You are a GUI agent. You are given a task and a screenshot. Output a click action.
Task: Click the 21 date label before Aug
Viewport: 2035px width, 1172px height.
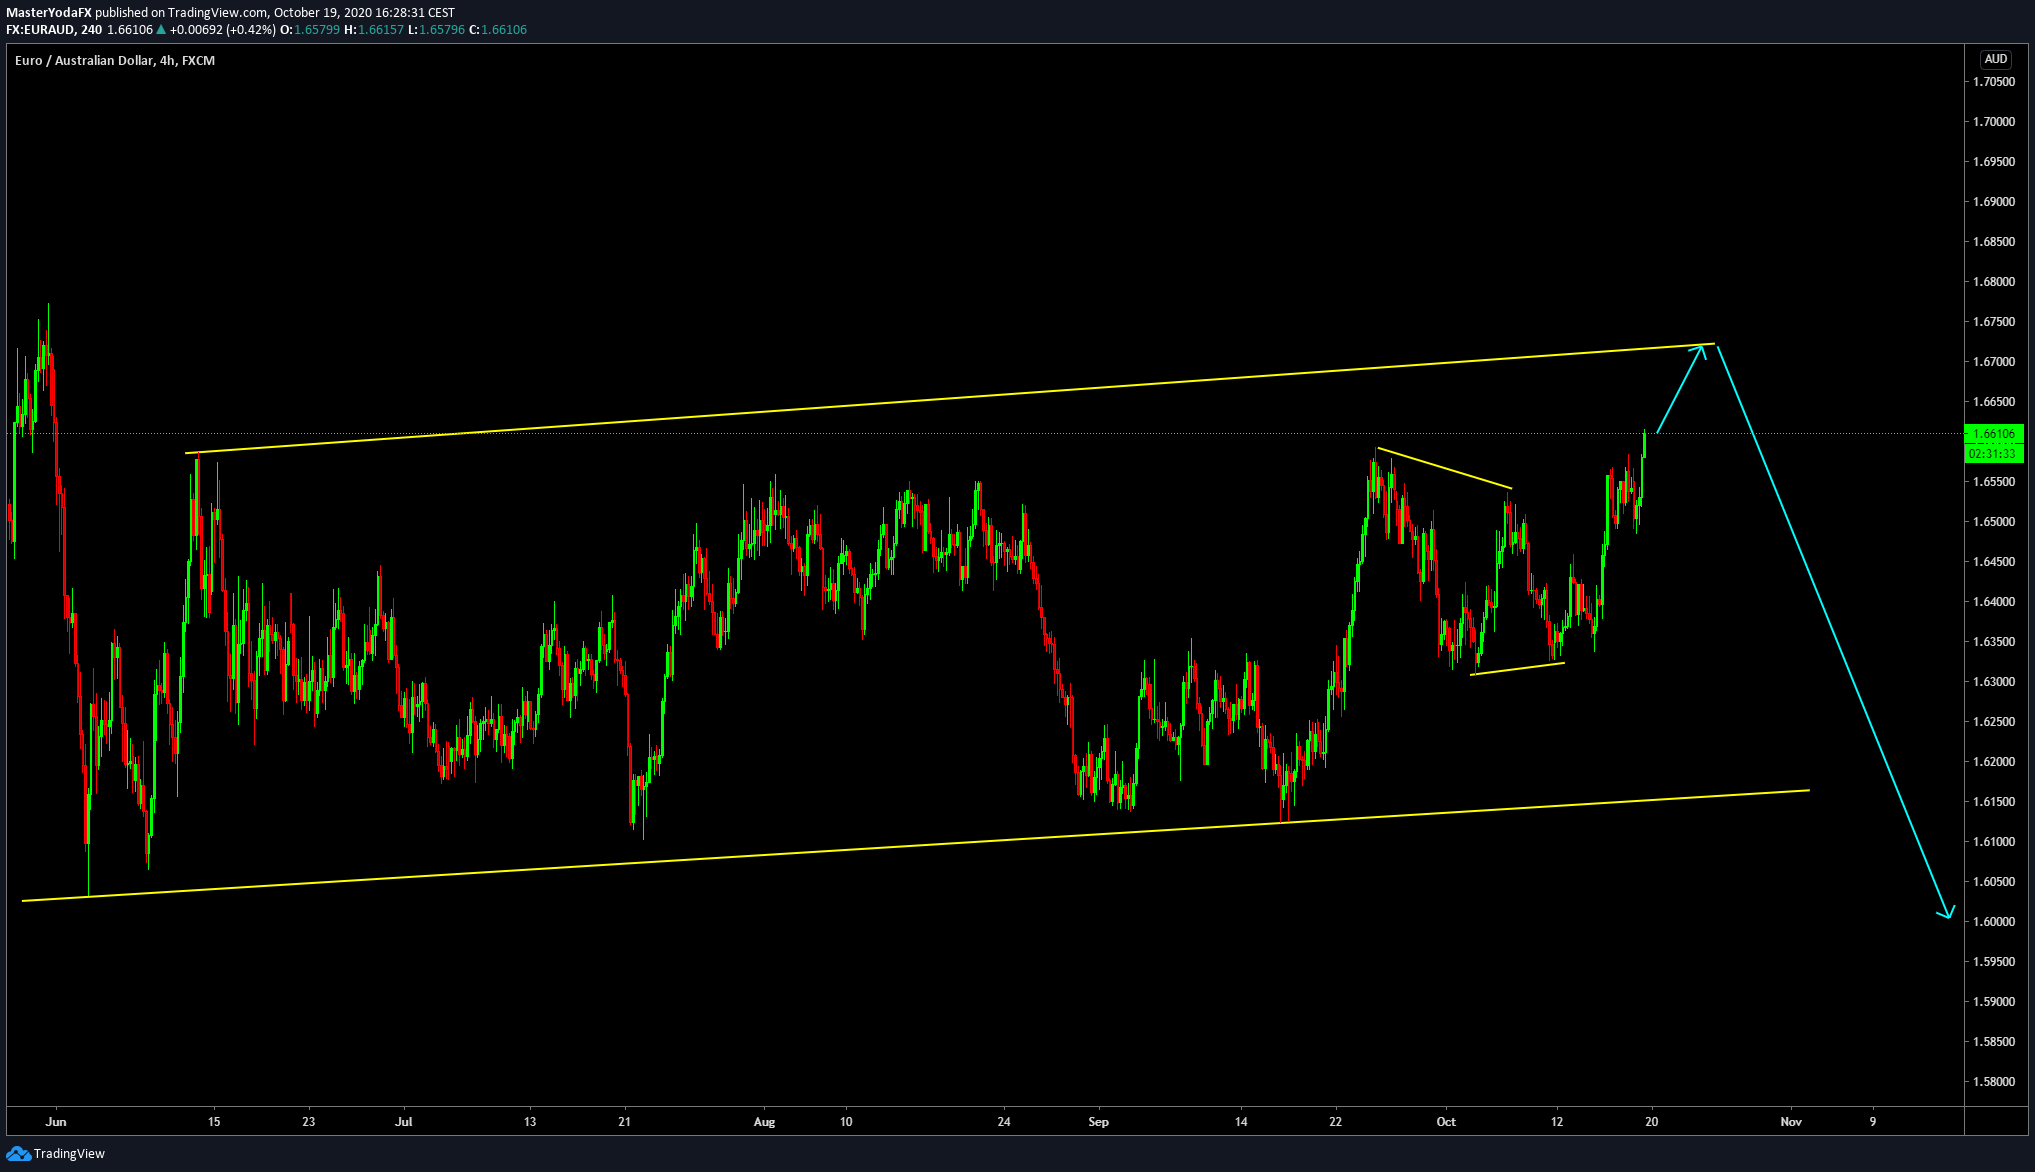pyautogui.click(x=625, y=1122)
